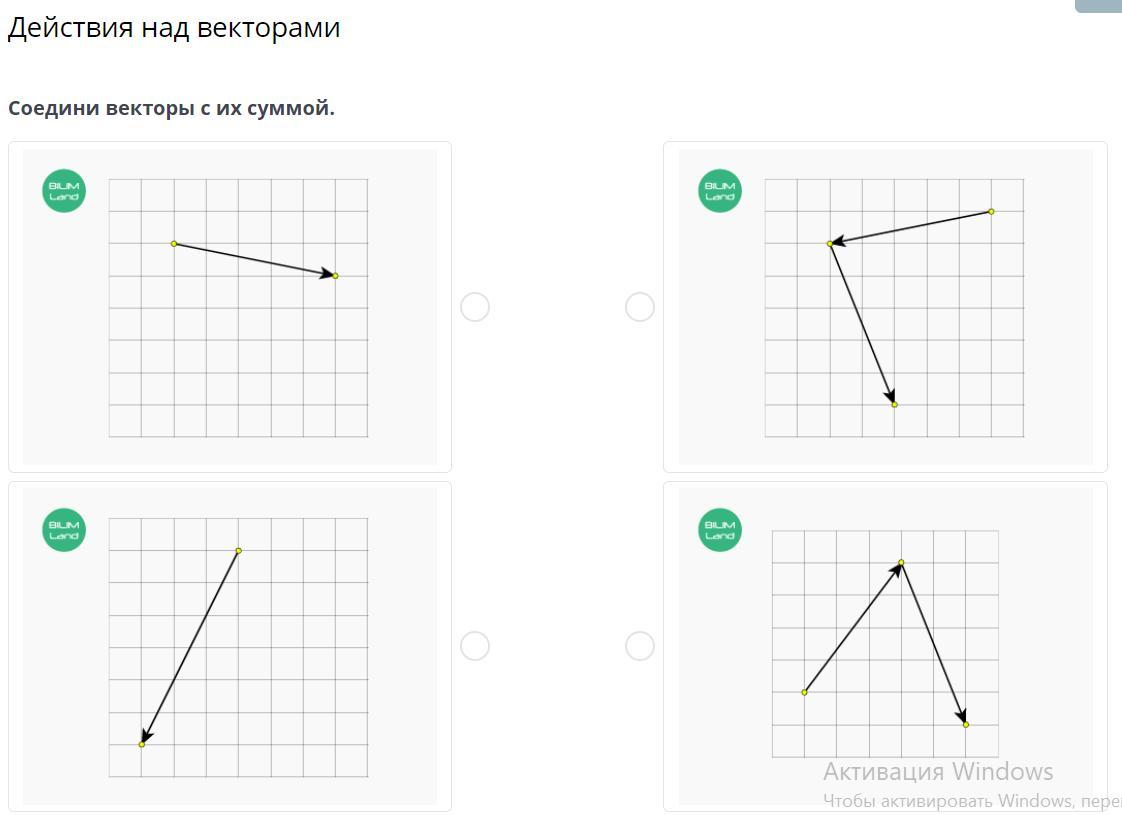Screen dimensions: 1122x815
Task: Click the single rightward vector graph
Action: (238, 308)
